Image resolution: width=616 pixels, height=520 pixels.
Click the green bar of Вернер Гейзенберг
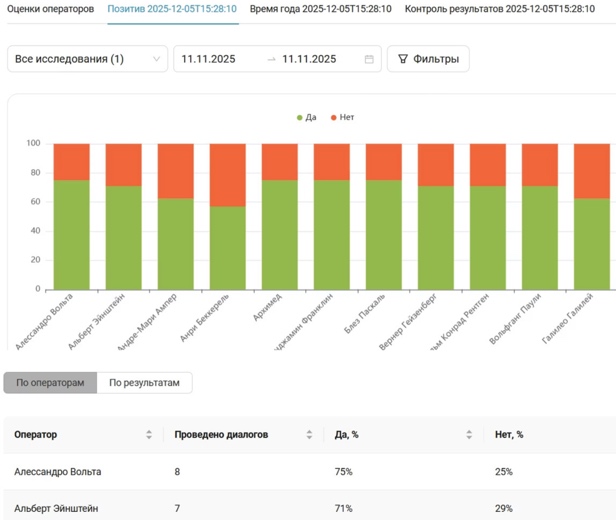pyautogui.click(x=436, y=238)
